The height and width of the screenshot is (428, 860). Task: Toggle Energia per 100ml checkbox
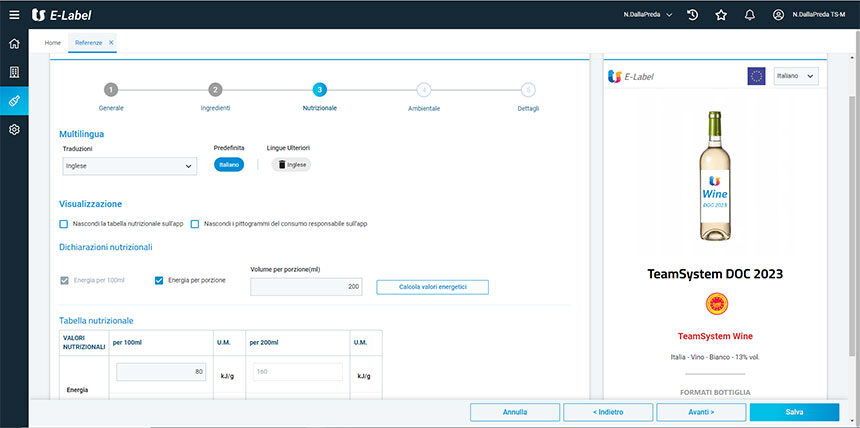point(64,280)
